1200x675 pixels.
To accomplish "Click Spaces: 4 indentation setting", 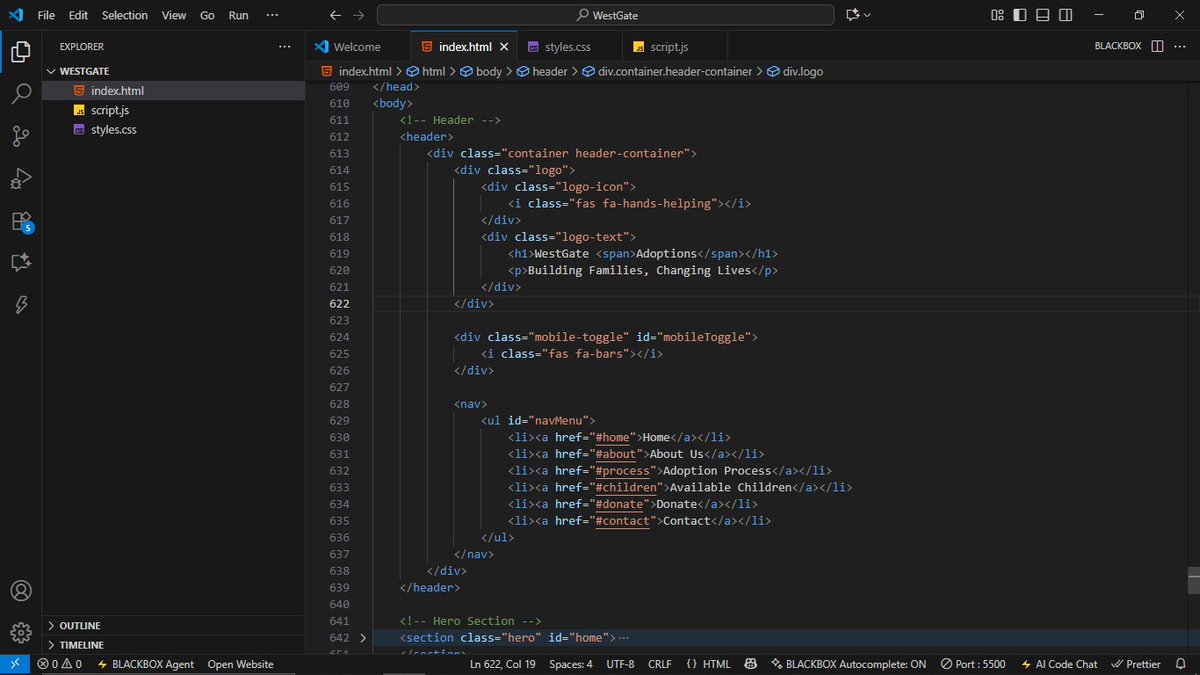I will (x=571, y=664).
